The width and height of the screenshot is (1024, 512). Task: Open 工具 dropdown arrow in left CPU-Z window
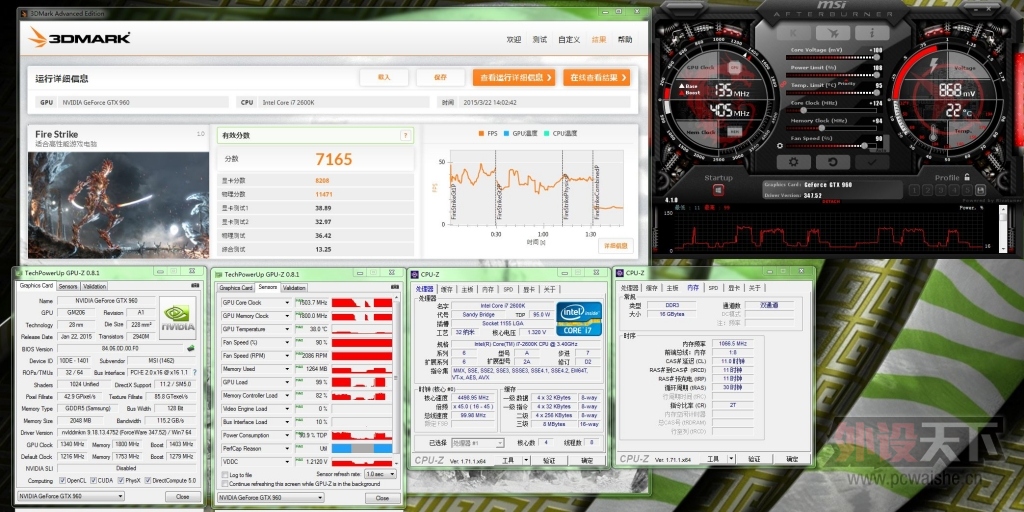[x=526, y=460]
